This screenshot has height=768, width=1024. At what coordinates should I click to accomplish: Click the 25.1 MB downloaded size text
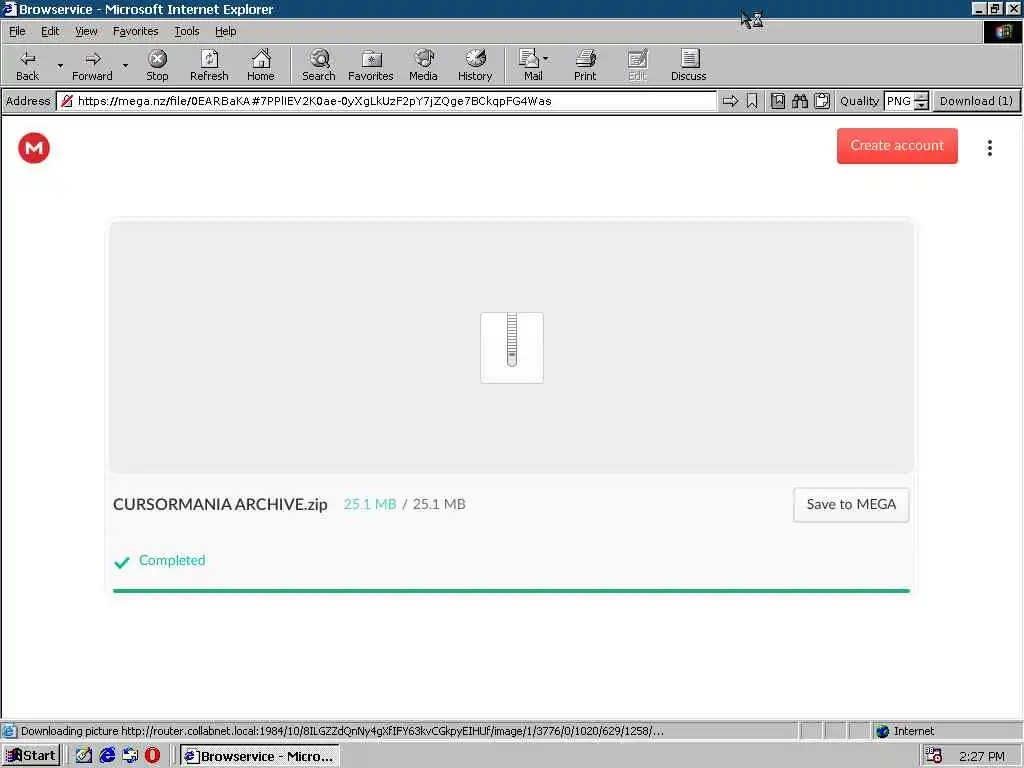pyautogui.click(x=370, y=504)
